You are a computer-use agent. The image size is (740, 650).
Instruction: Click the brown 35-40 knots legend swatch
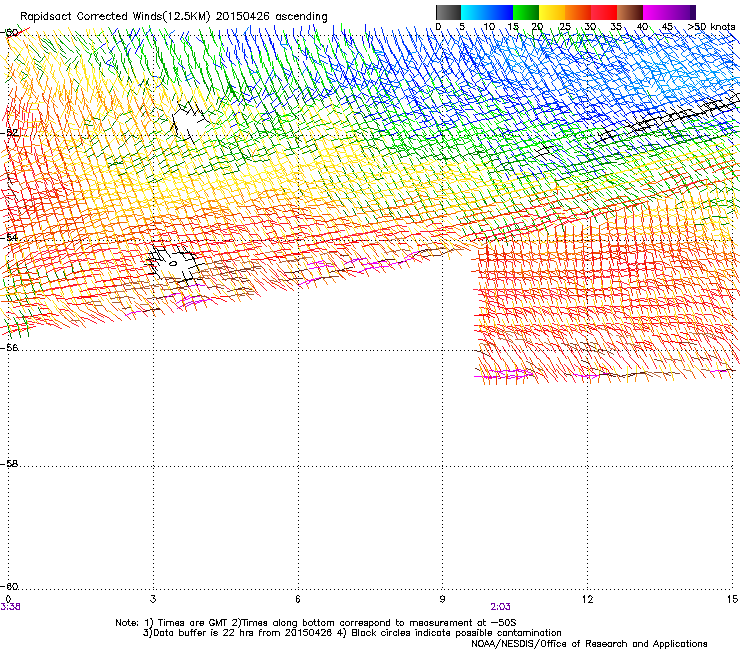[630, 12]
